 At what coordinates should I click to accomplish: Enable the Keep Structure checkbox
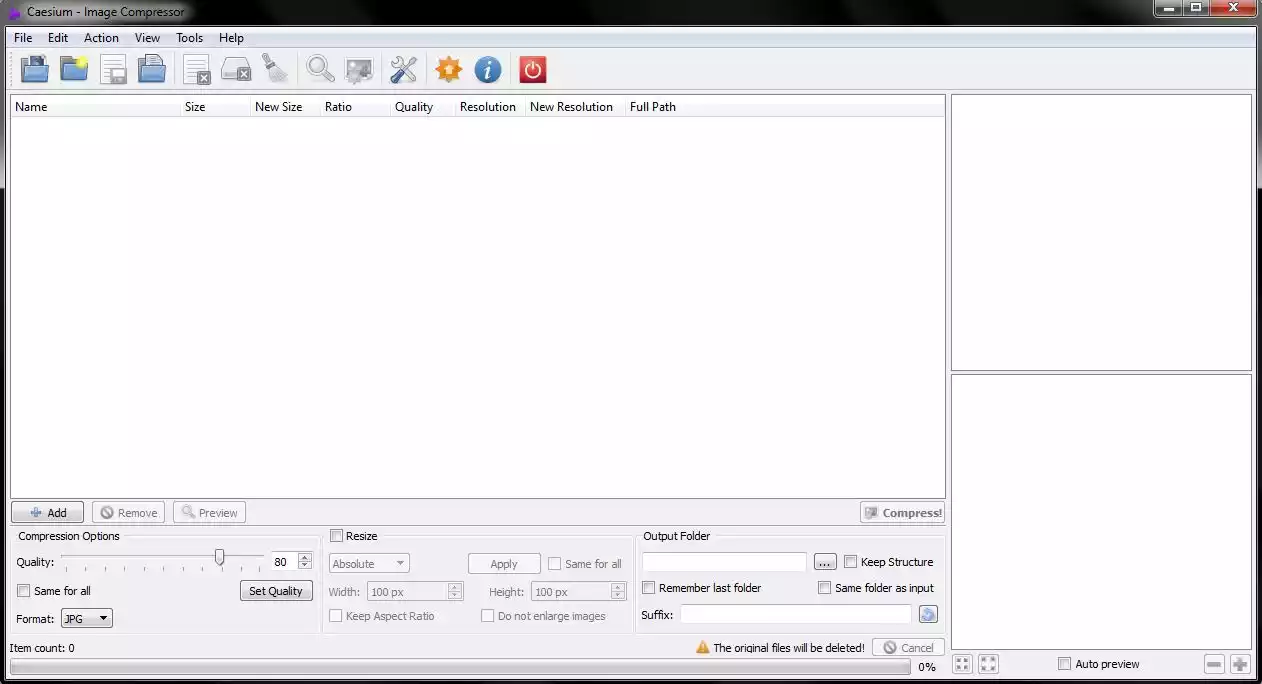point(851,562)
